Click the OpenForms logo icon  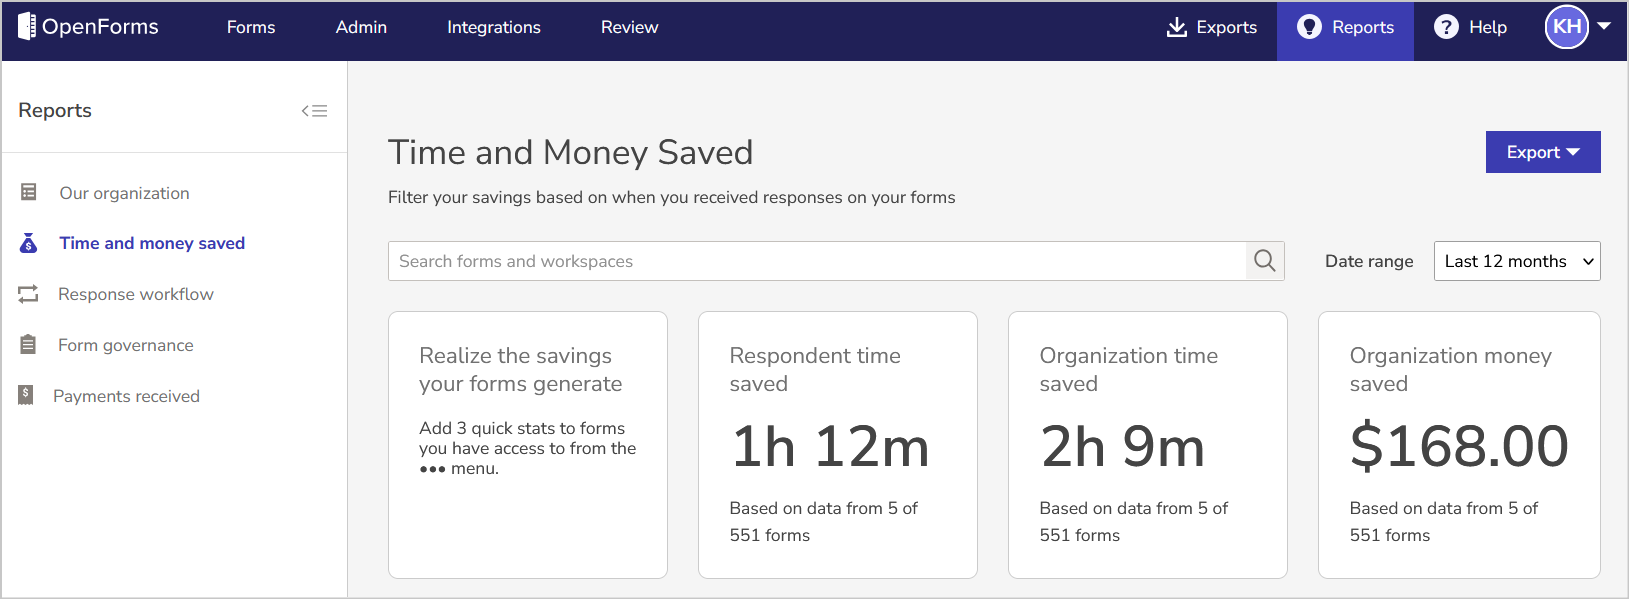(x=27, y=27)
